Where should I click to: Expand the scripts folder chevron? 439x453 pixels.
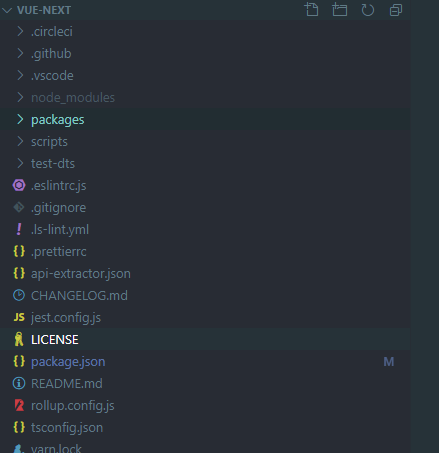pos(20,141)
